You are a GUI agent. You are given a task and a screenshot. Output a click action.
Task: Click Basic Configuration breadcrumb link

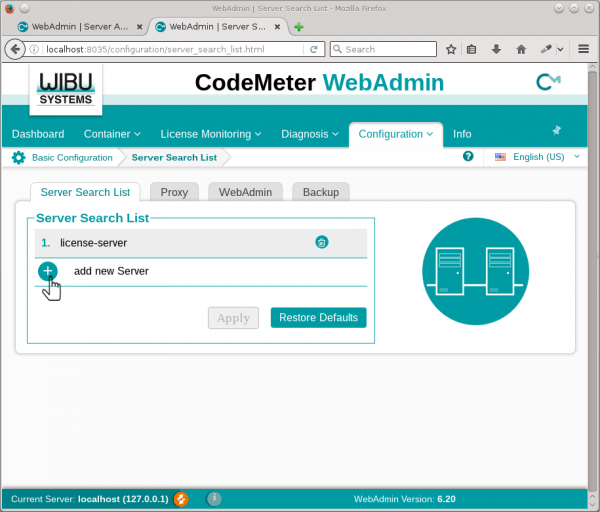(72, 158)
